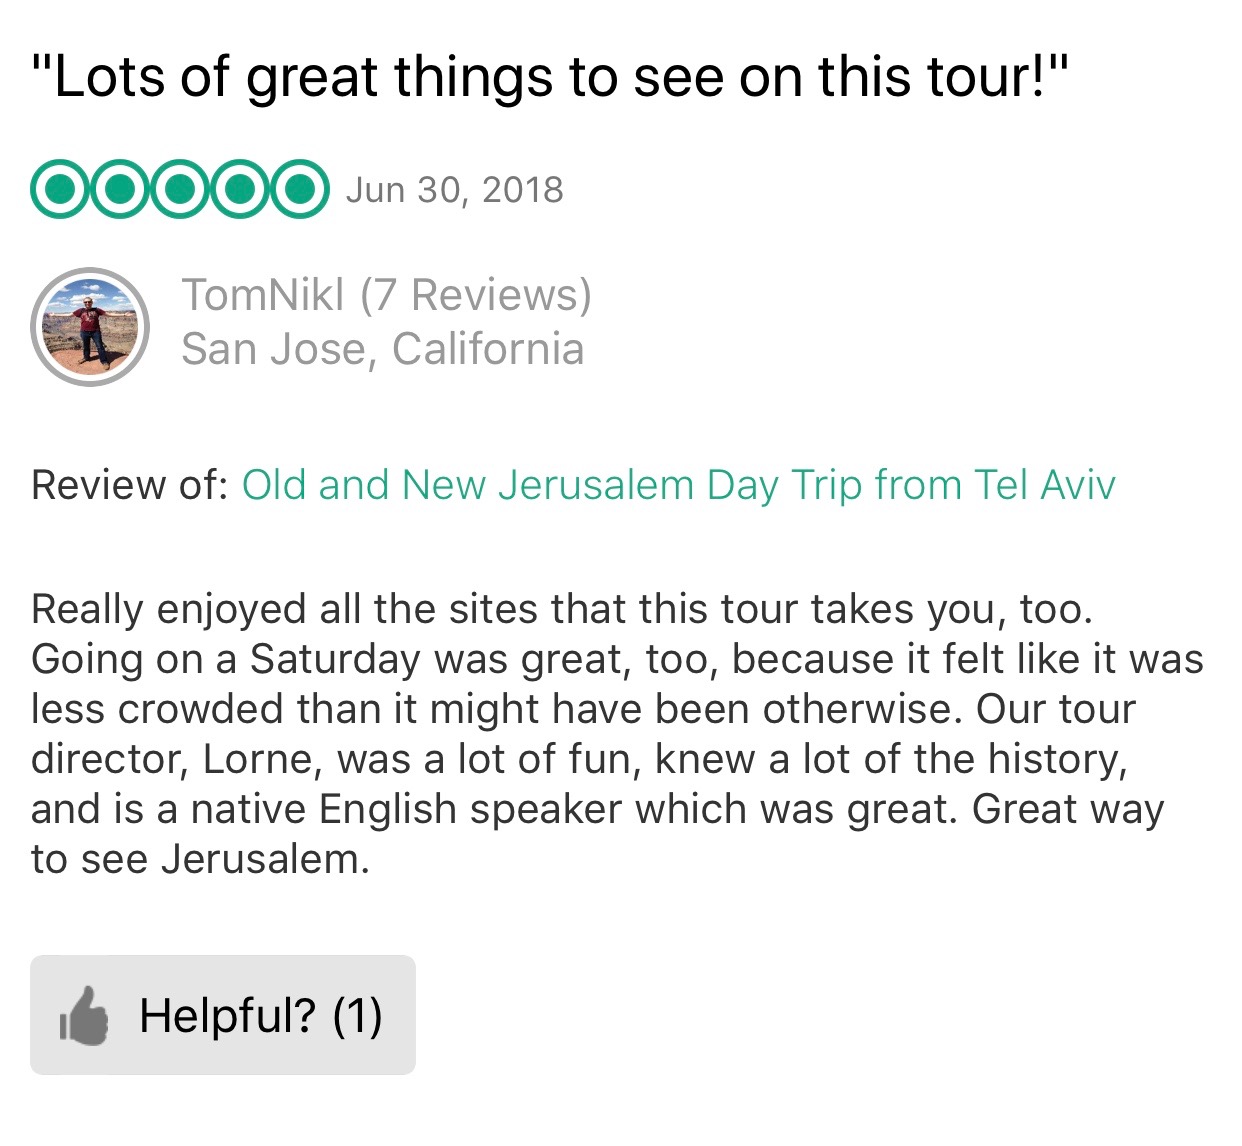Click the name Lorne in the review

tap(260, 759)
